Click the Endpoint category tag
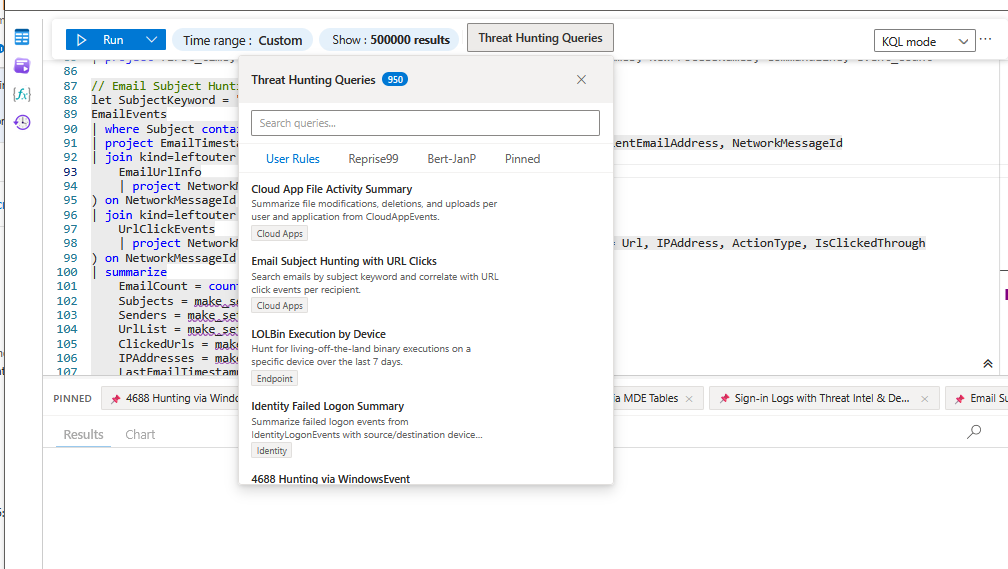 click(x=274, y=379)
